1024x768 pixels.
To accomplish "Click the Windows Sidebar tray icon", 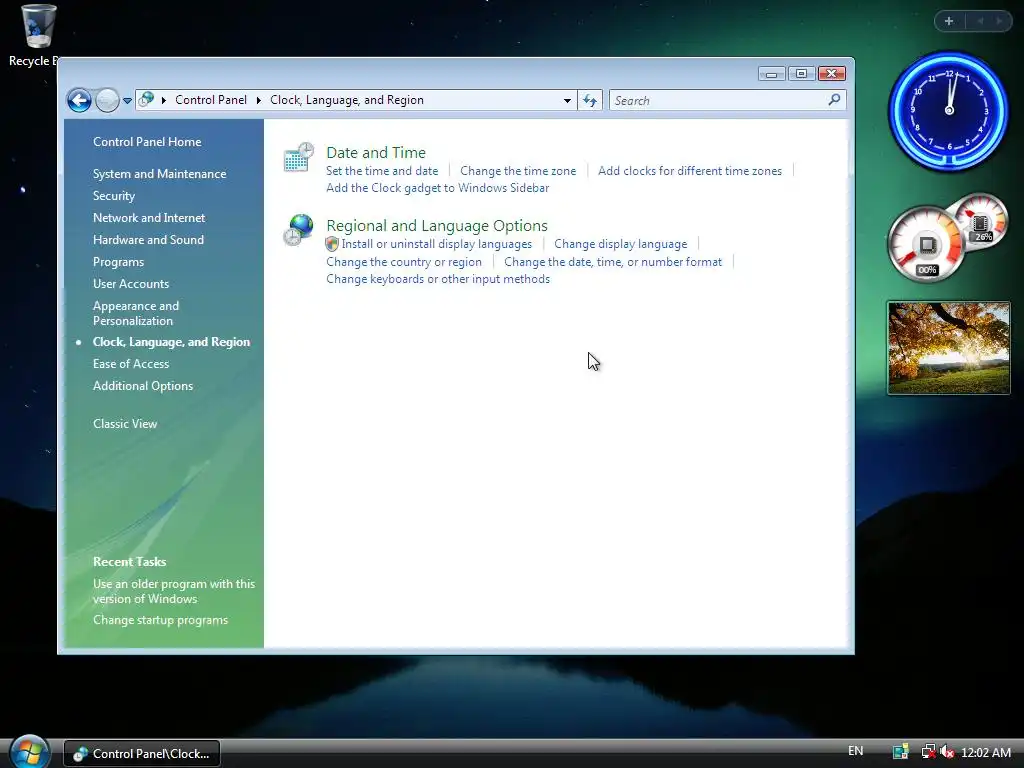I will coord(901,752).
